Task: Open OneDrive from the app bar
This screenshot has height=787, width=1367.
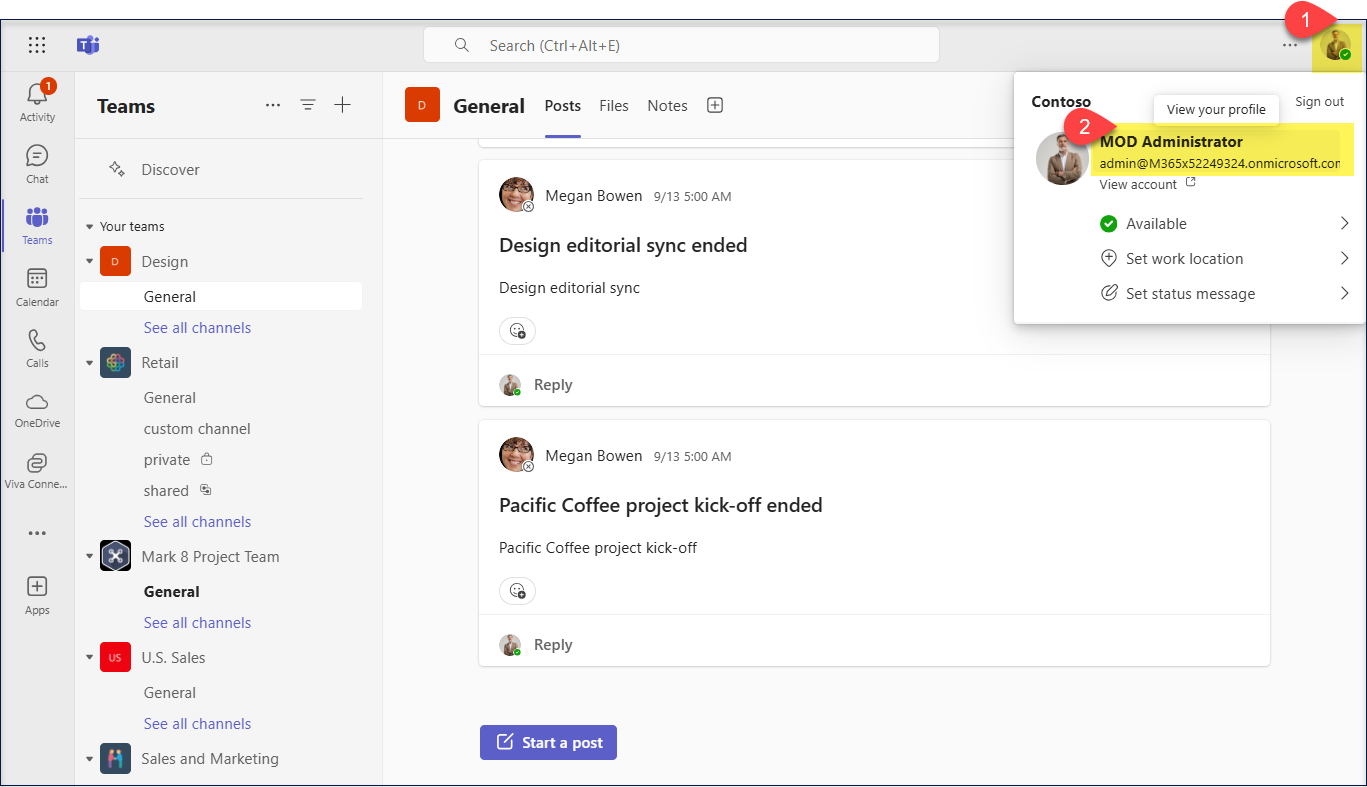Action: (x=37, y=408)
